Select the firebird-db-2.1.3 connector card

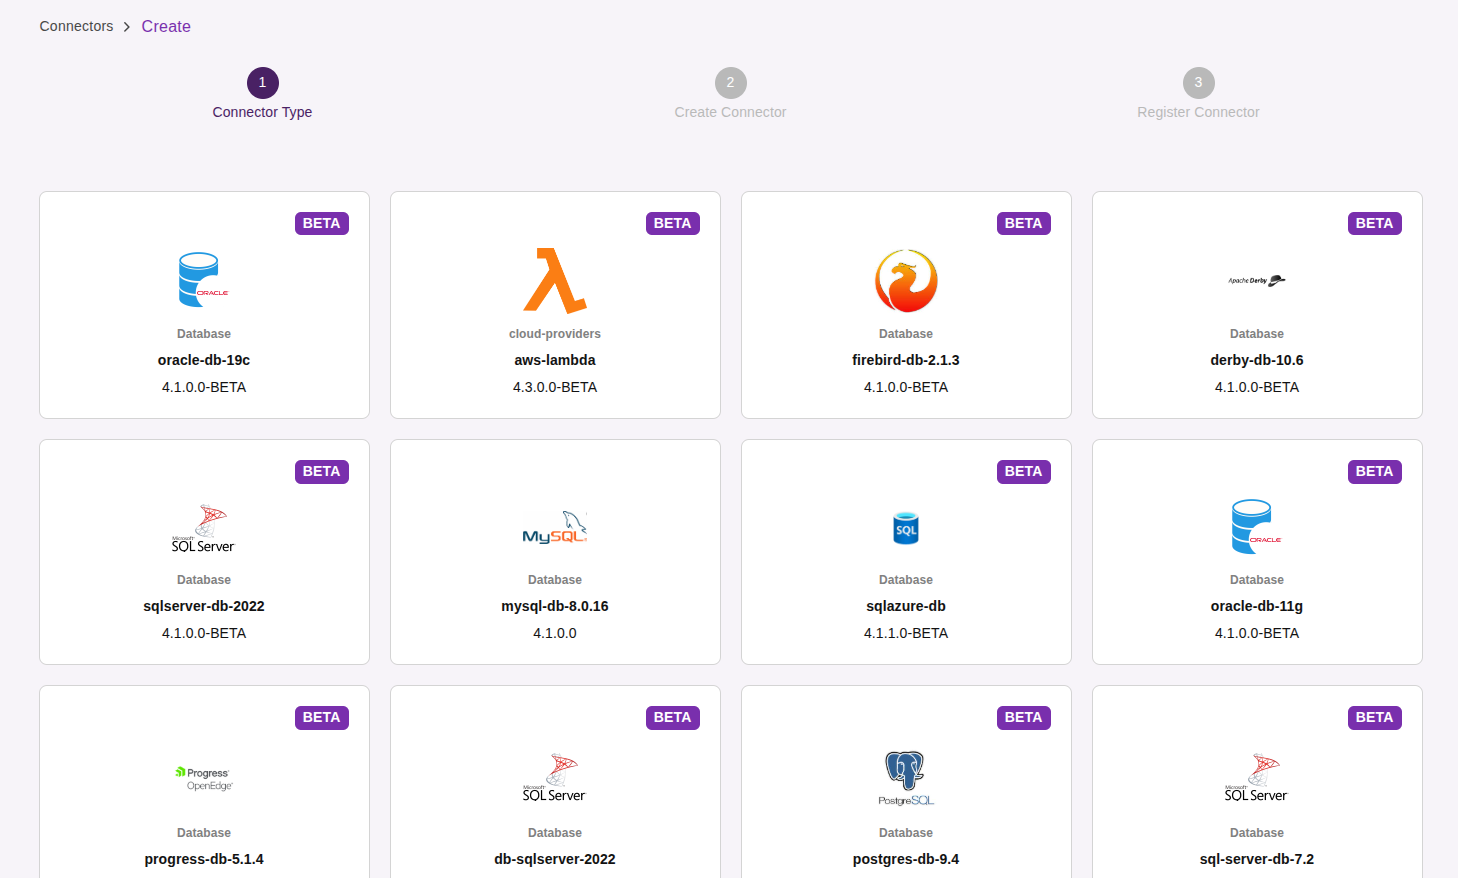point(905,304)
